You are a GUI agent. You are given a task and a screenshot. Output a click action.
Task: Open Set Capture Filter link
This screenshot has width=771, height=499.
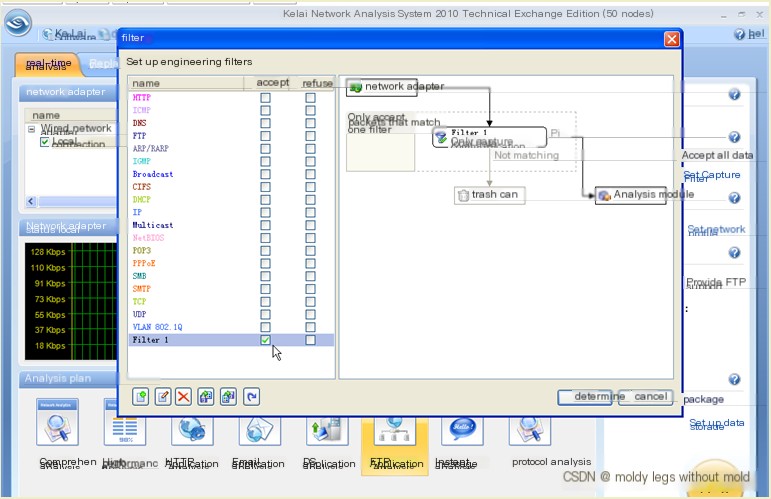712,176
